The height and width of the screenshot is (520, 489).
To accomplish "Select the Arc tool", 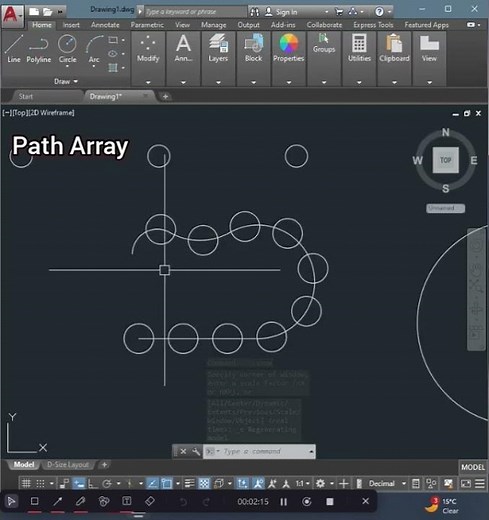I will coord(94,49).
